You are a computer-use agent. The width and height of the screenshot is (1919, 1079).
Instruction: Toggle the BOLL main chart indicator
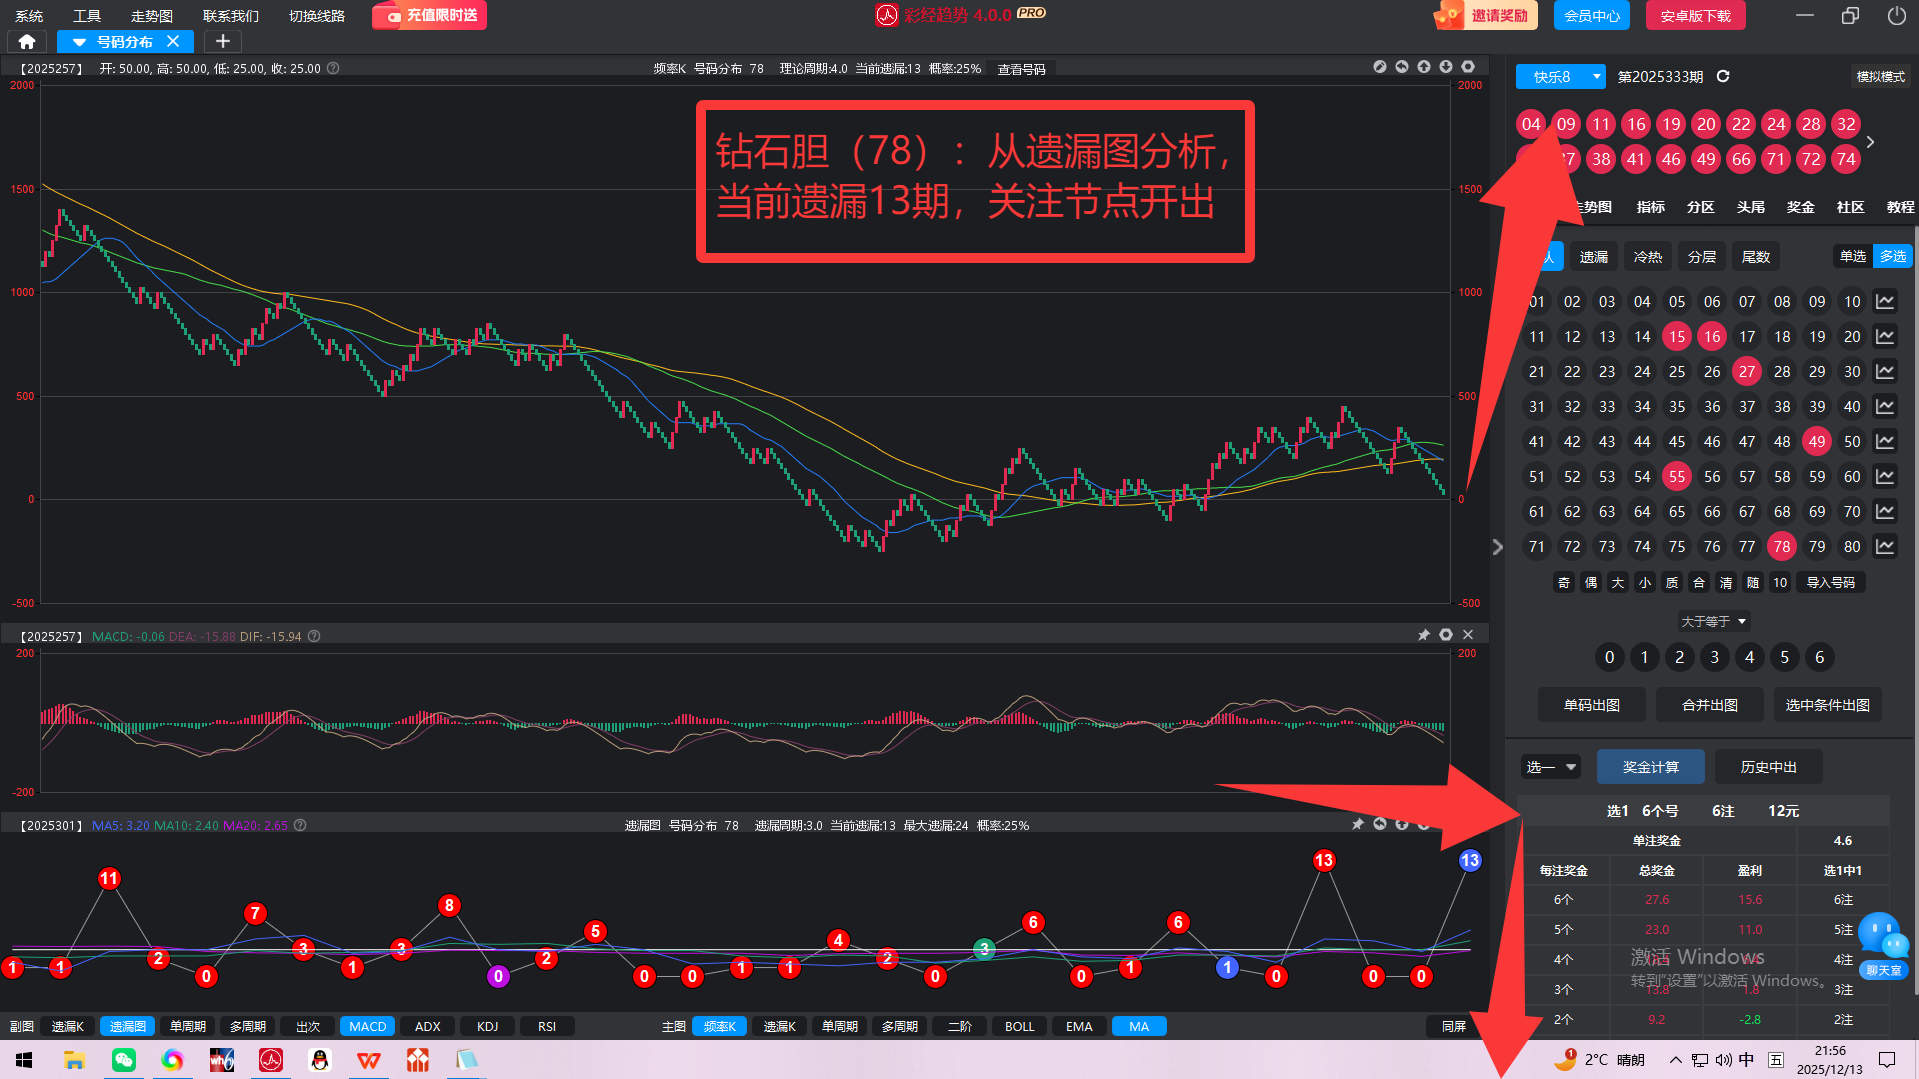1019,1027
